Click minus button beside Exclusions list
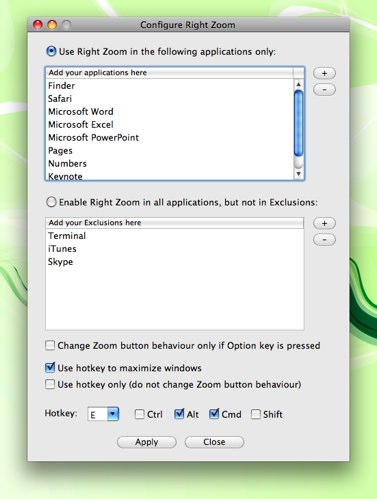The image size is (377, 499). coord(324,239)
